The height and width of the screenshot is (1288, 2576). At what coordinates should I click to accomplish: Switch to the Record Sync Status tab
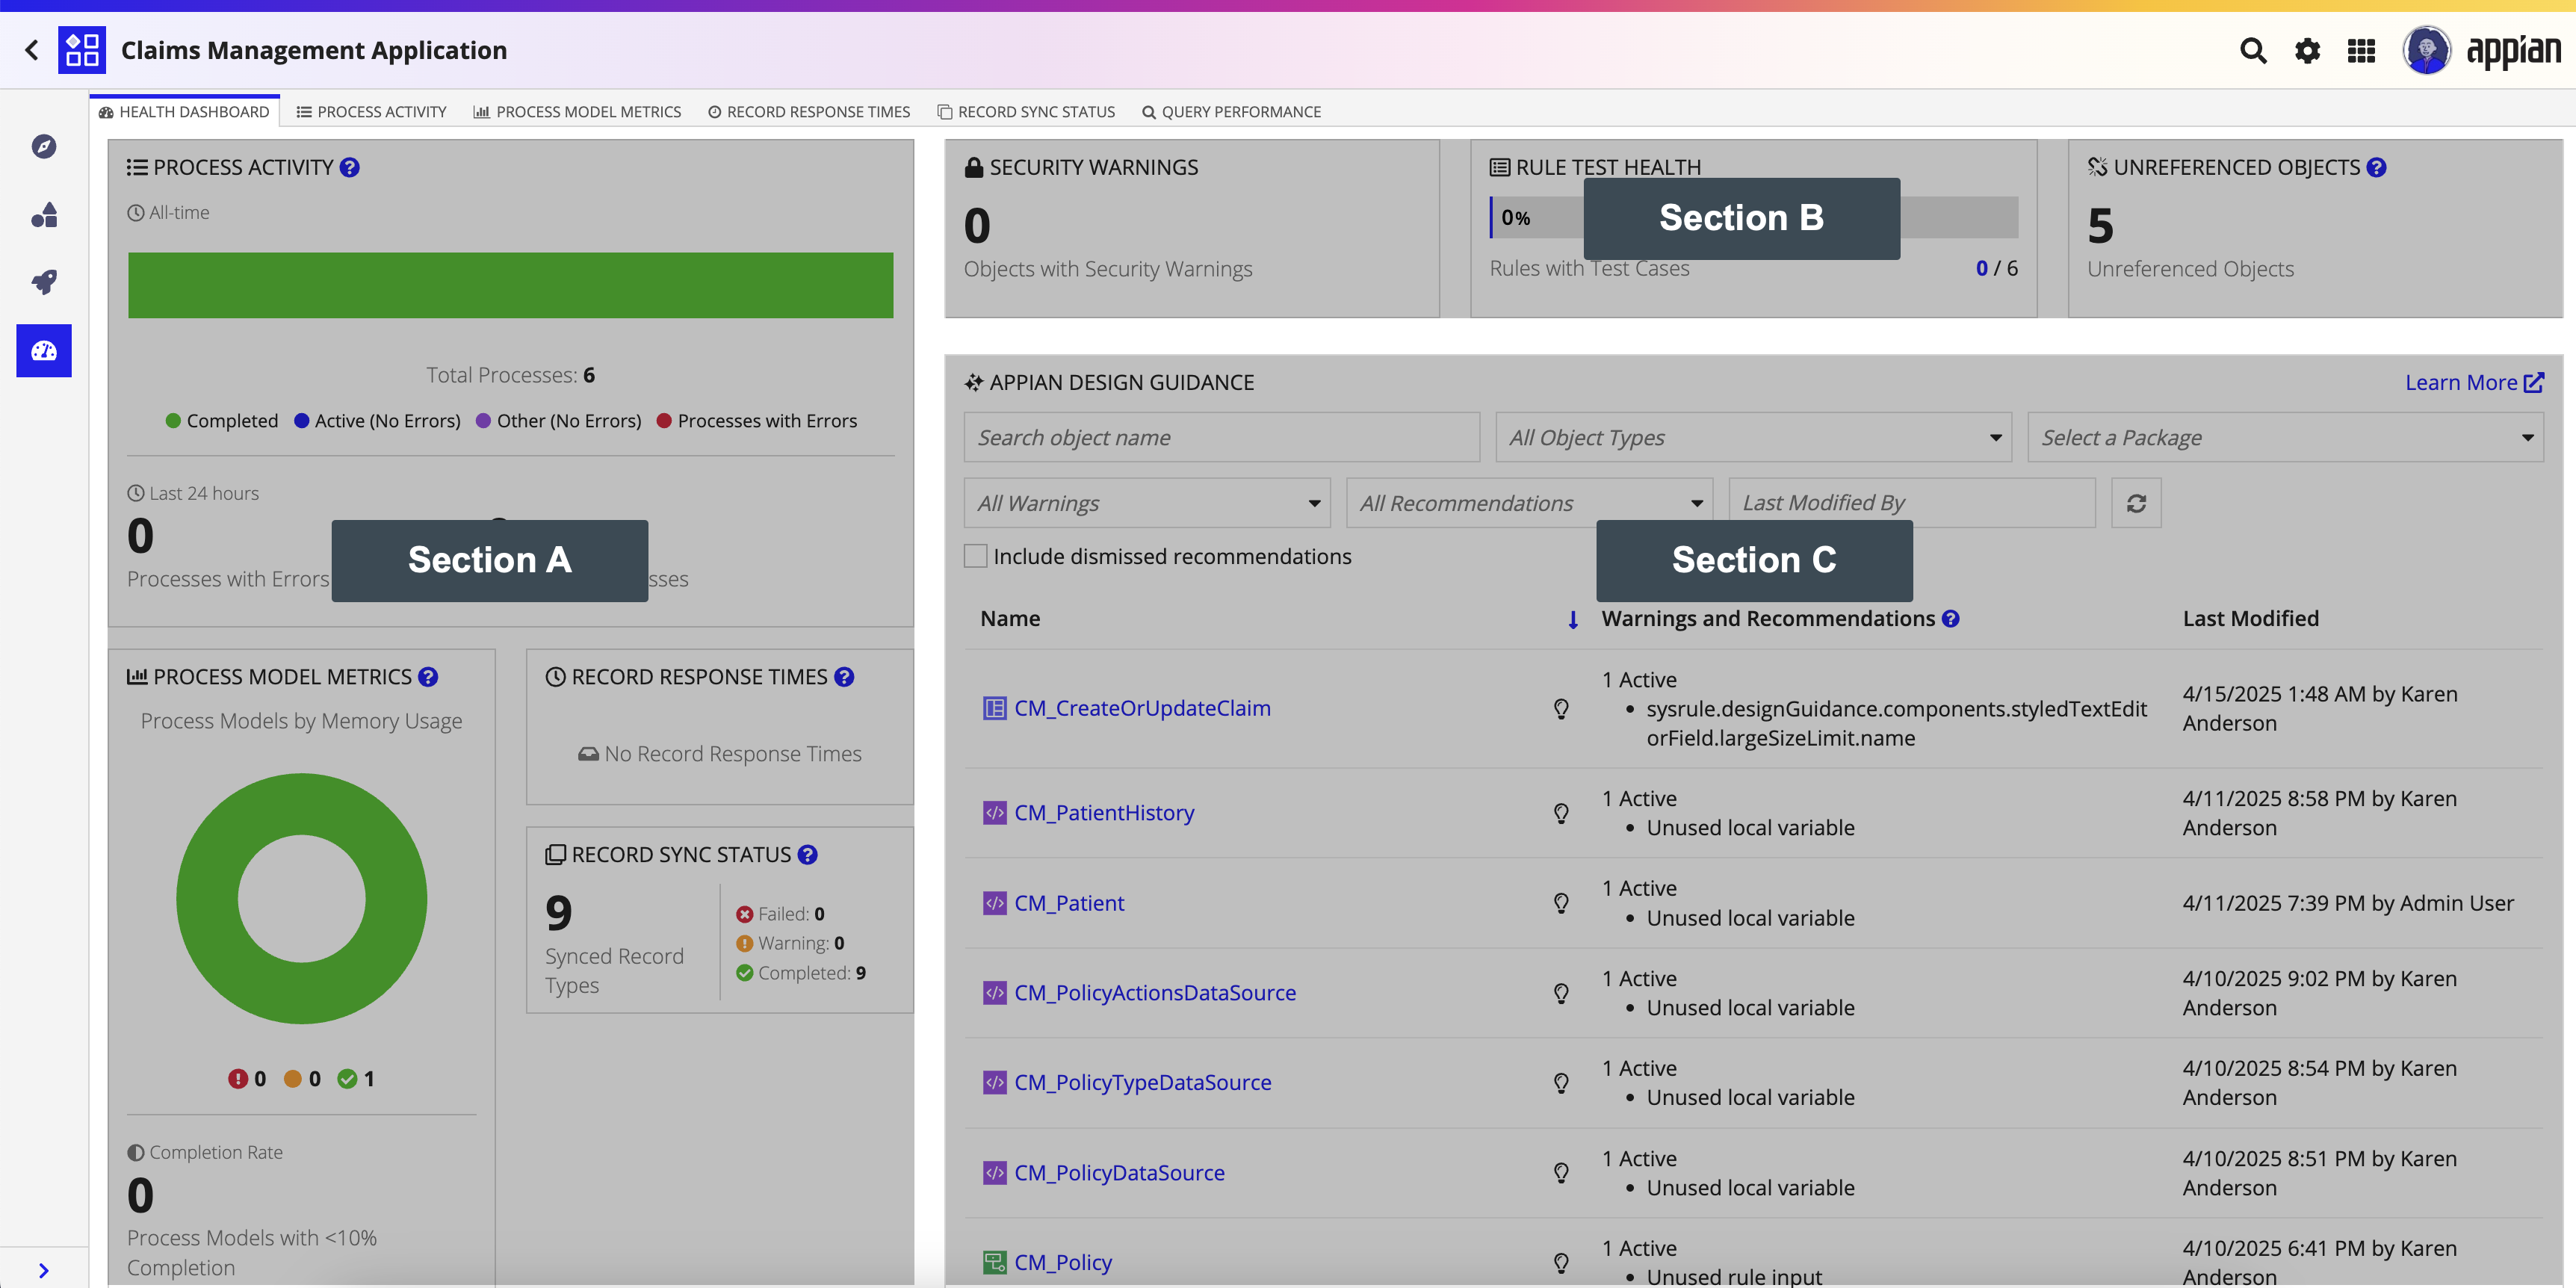[x=1026, y=112]
